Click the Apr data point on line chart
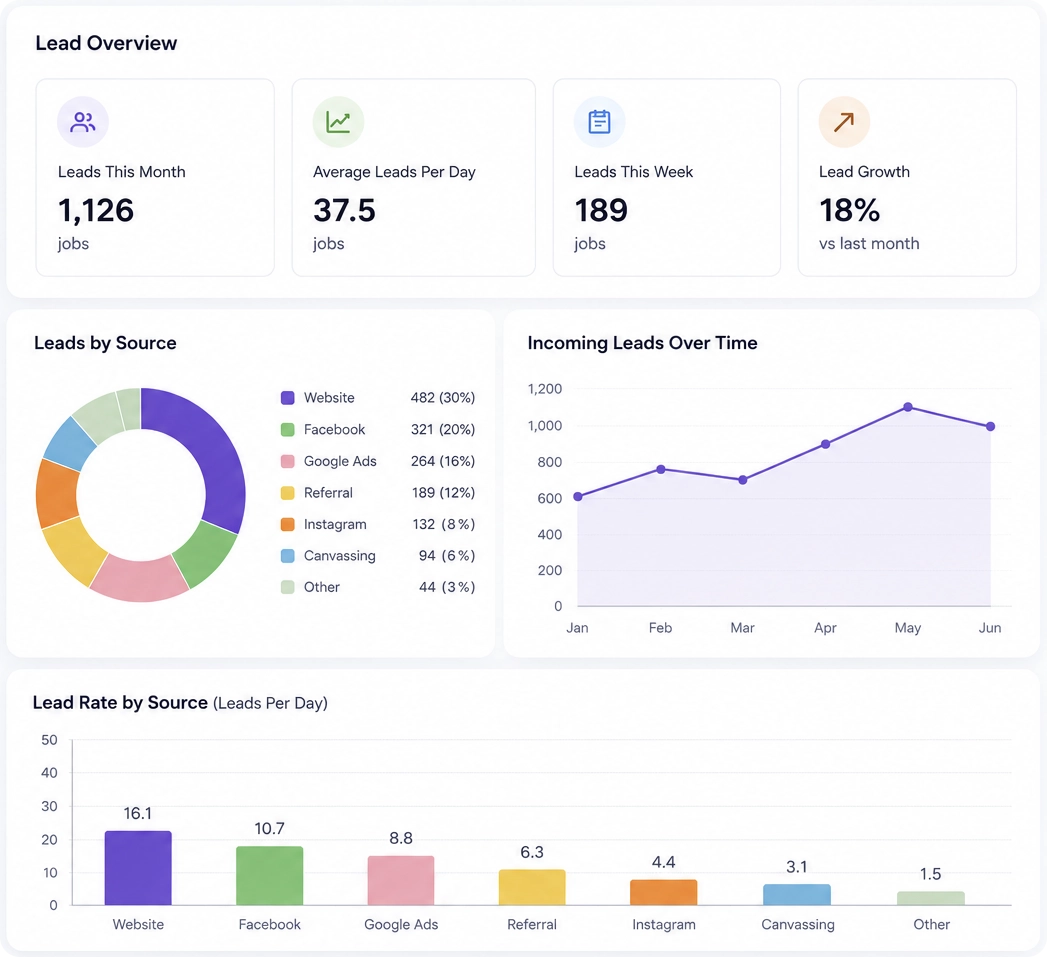Viewport: 1047px width, 957px height. point(825,444)
